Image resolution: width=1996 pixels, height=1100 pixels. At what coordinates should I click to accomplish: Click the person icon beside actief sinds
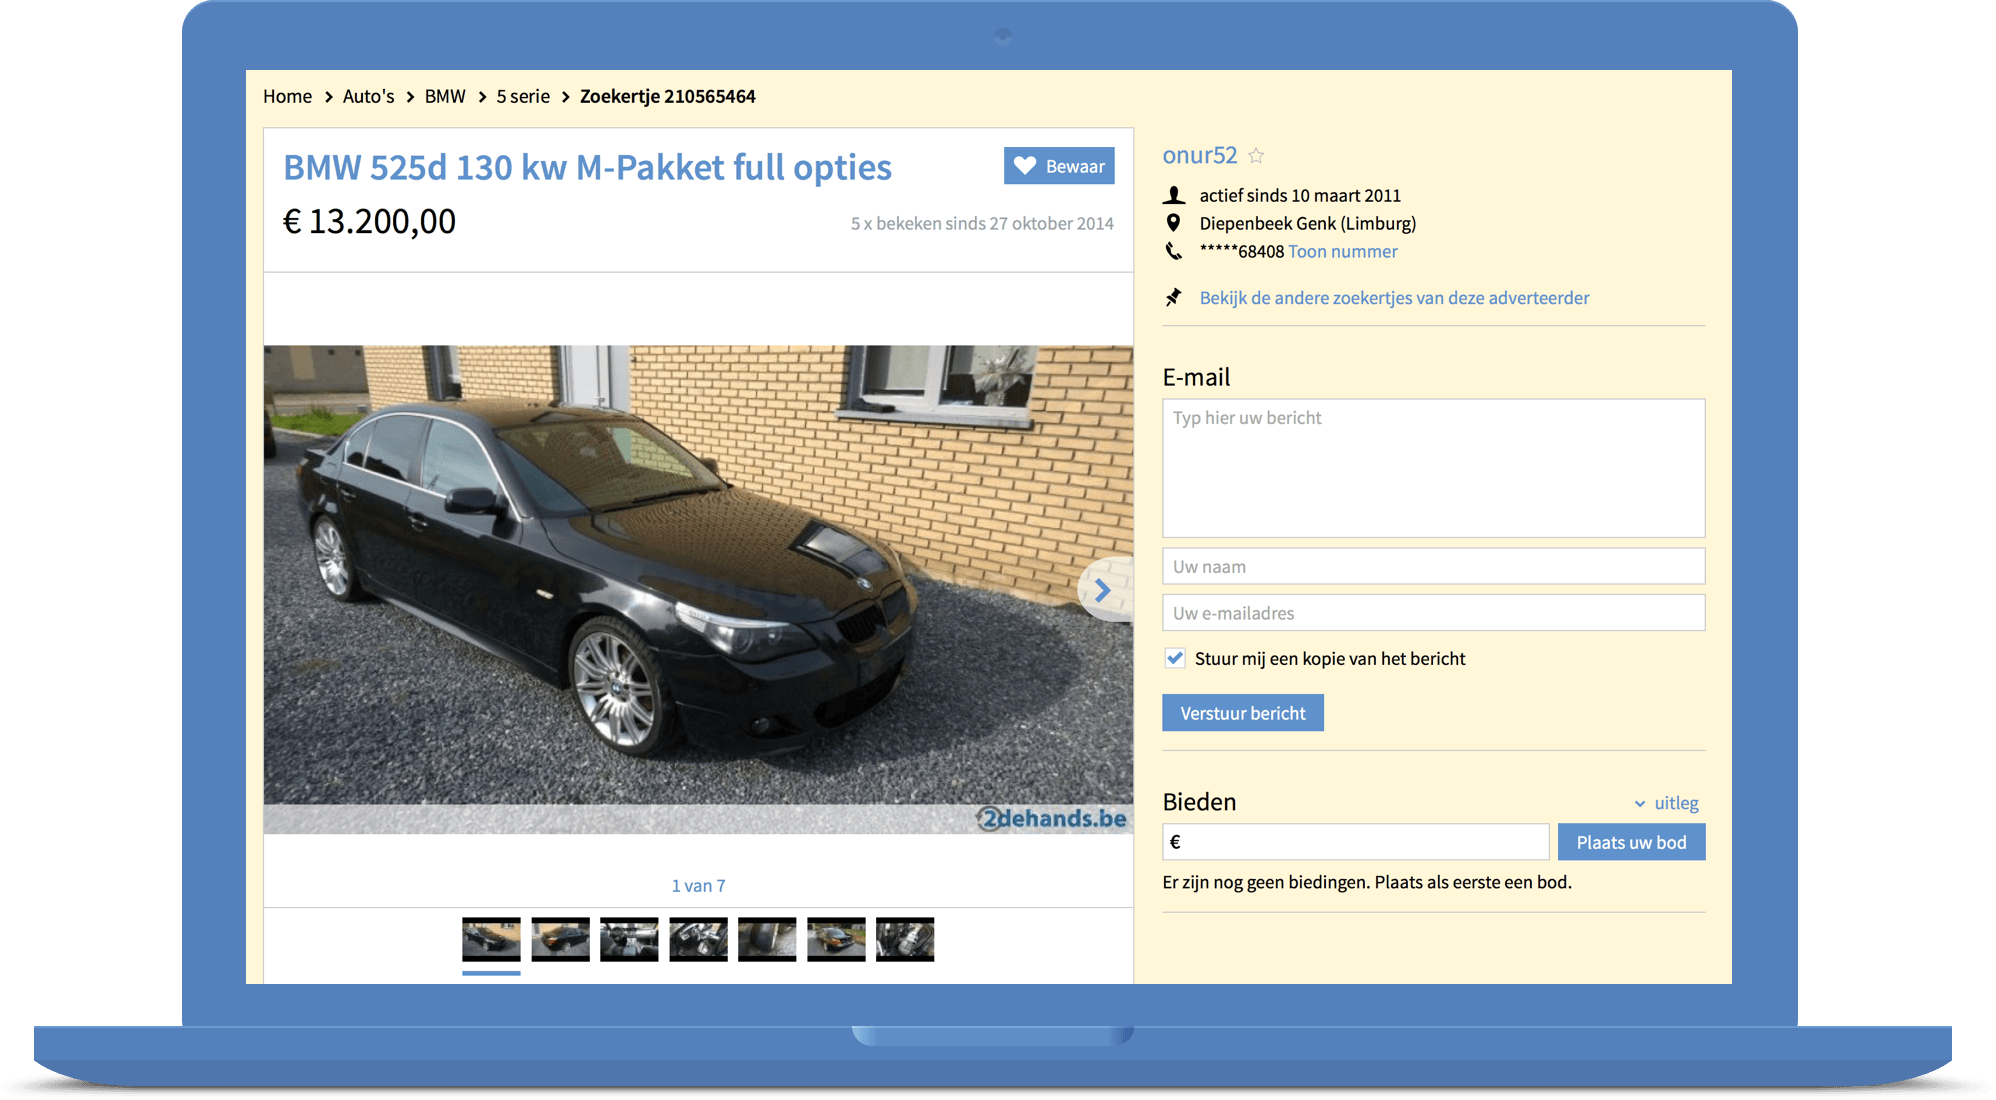click(x=1174, y=195)
